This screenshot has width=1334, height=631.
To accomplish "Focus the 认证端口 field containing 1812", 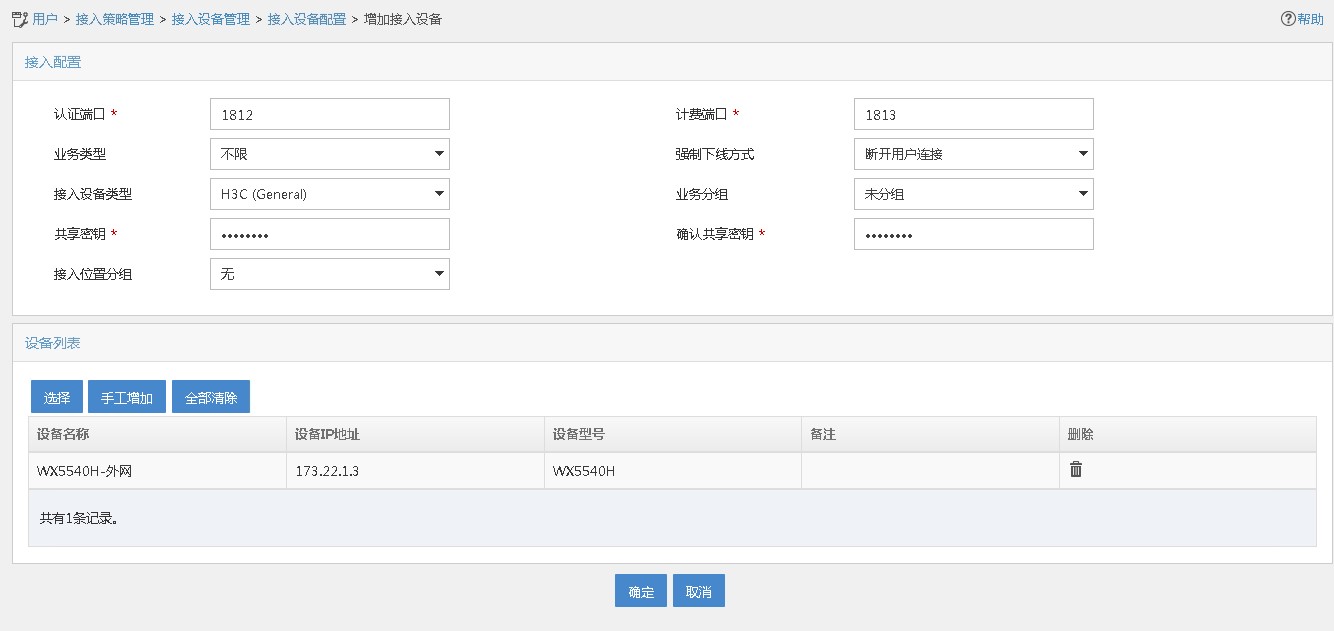I will click(x=330, y=114).
